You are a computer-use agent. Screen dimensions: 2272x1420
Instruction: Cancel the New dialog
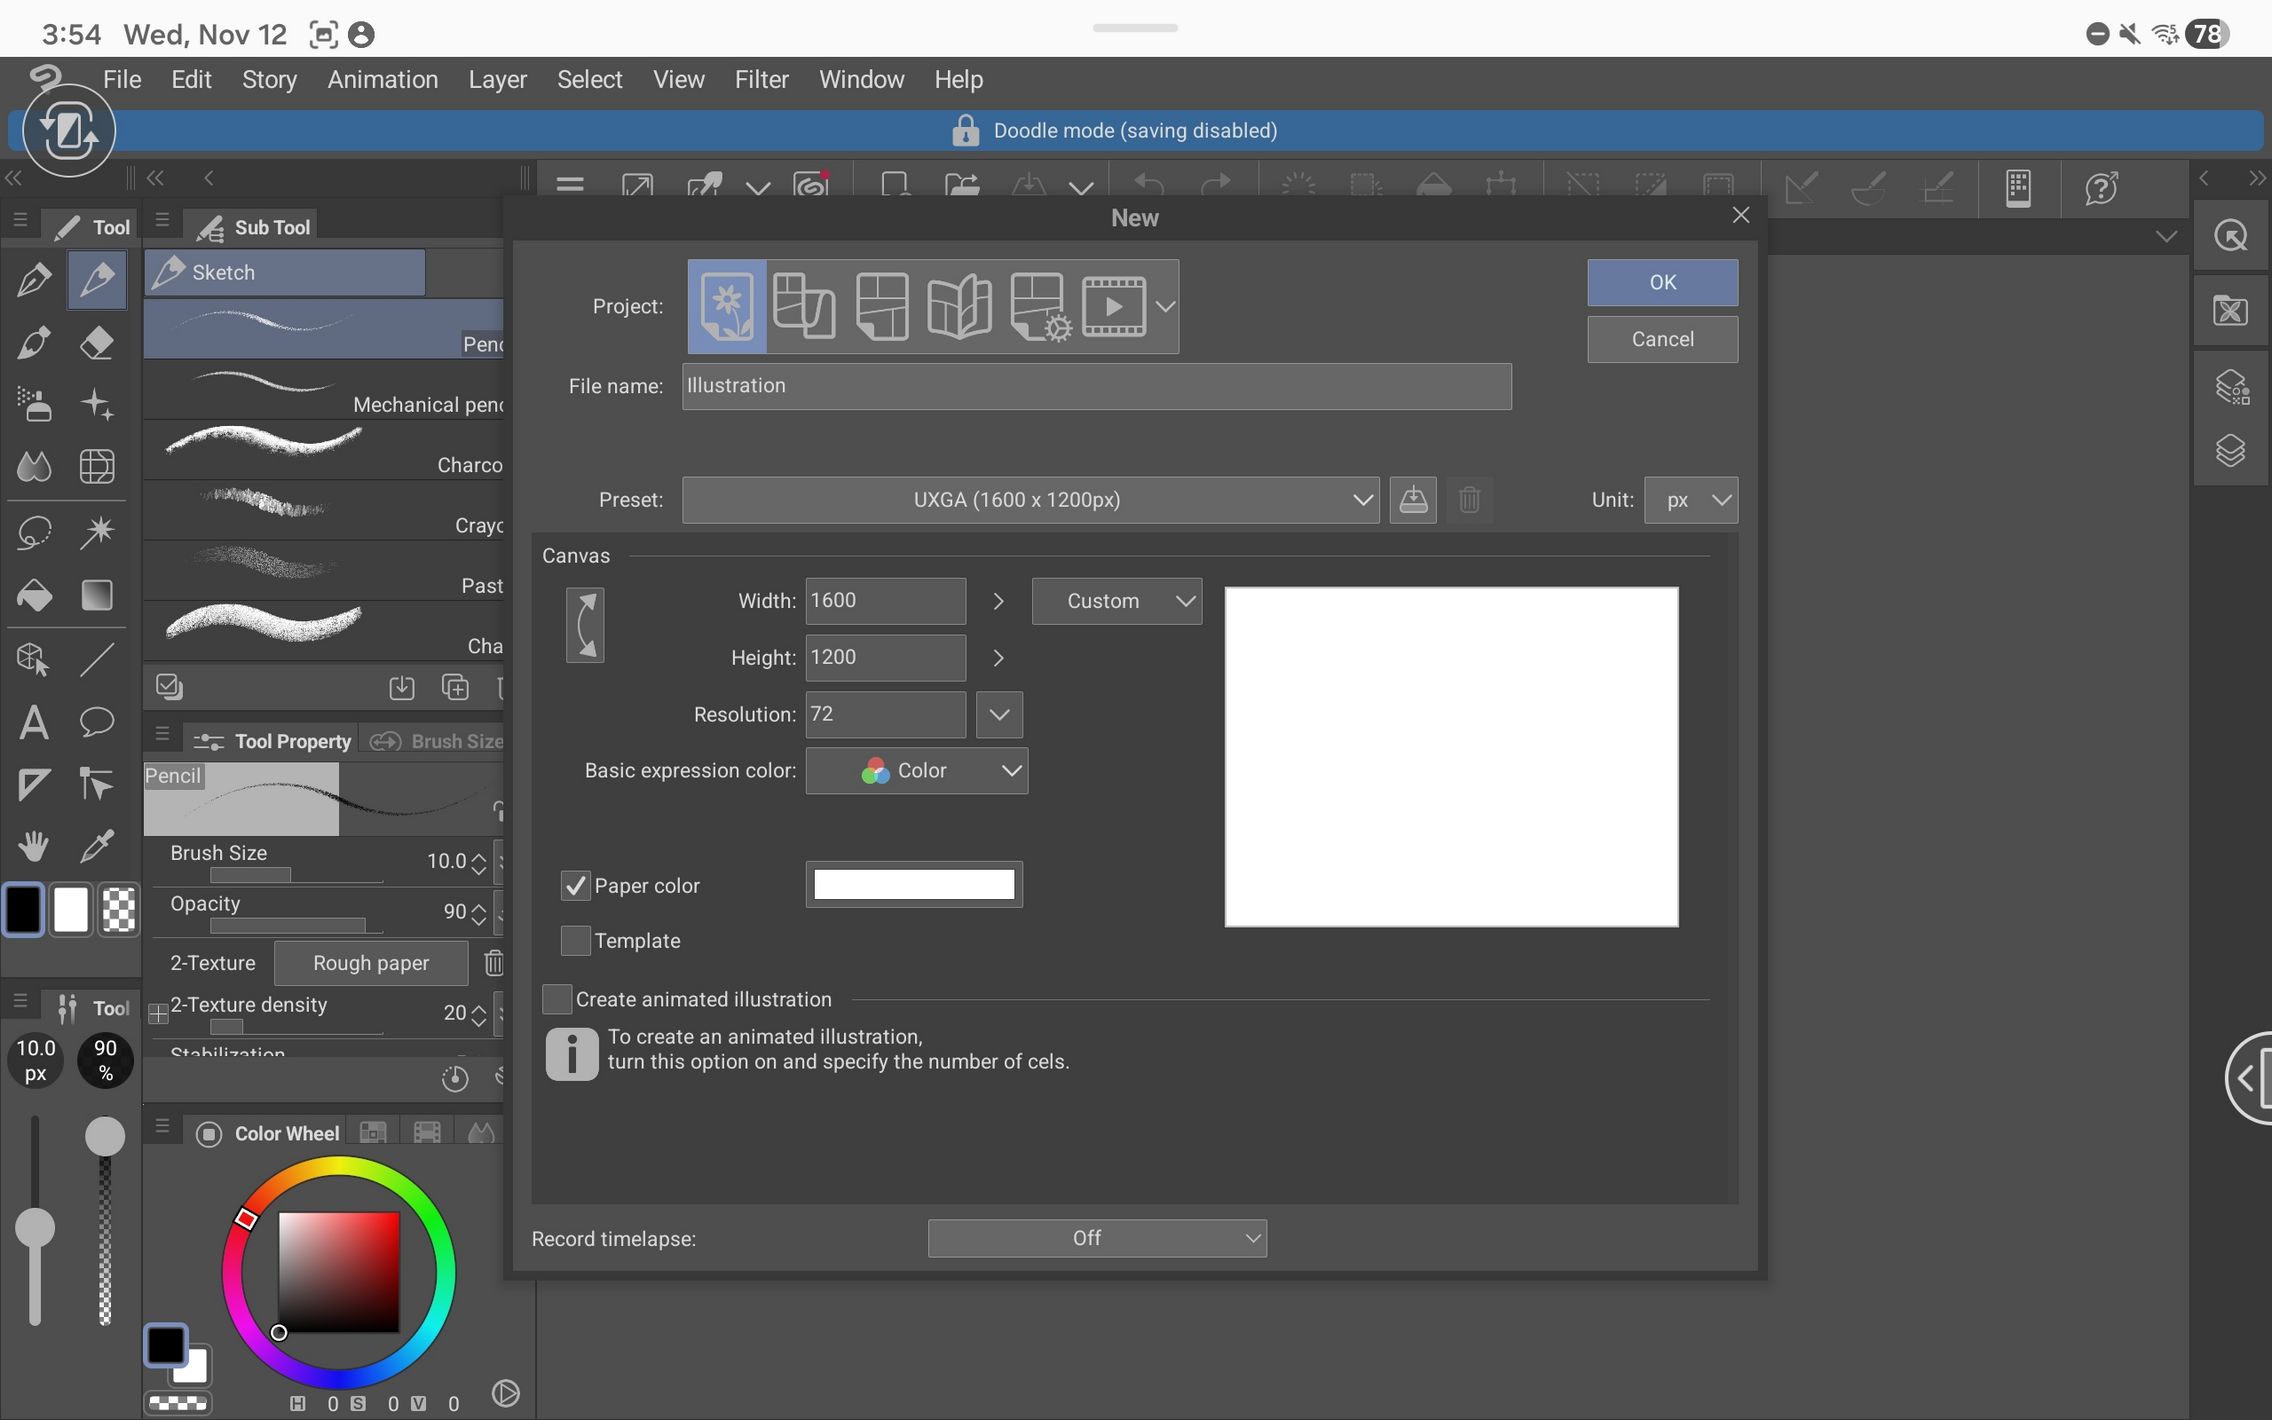click(x=1662, y=339)
